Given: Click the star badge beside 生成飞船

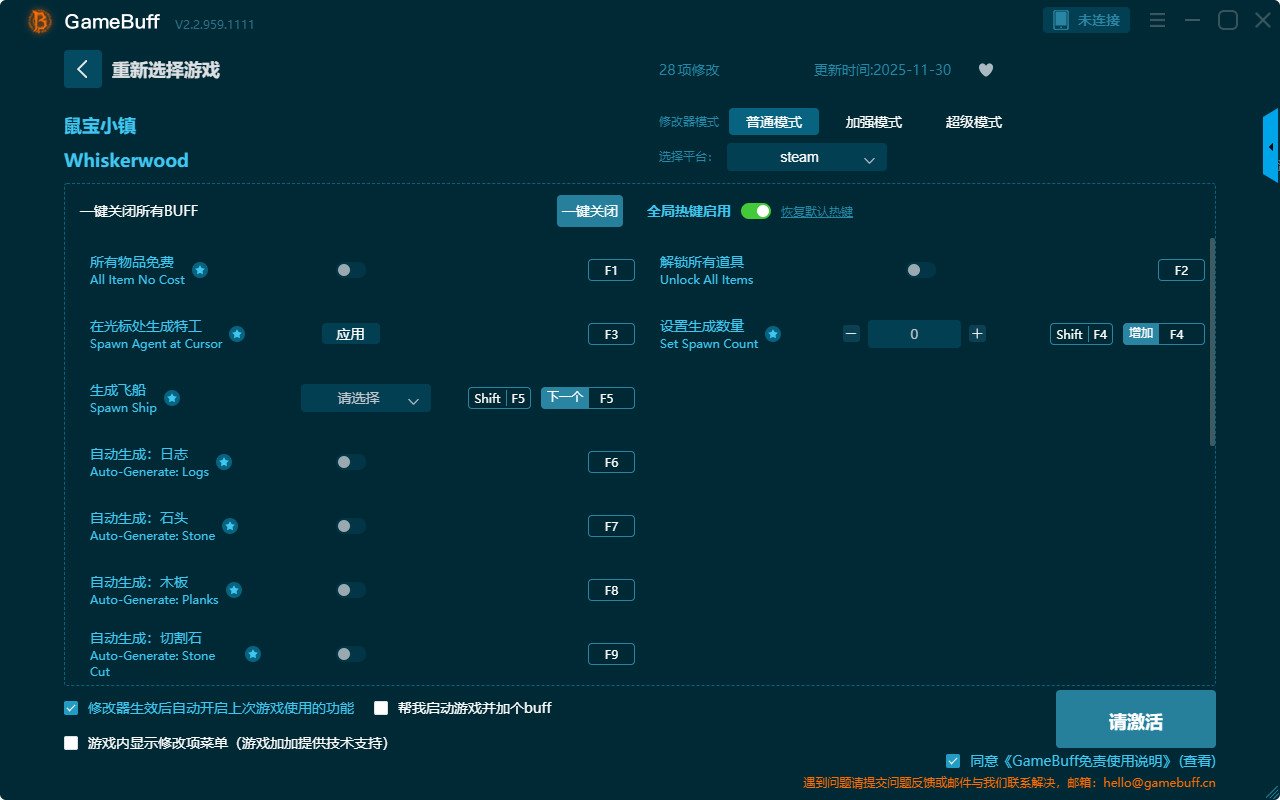Looking at the screenshot, I should coord(172,398).
